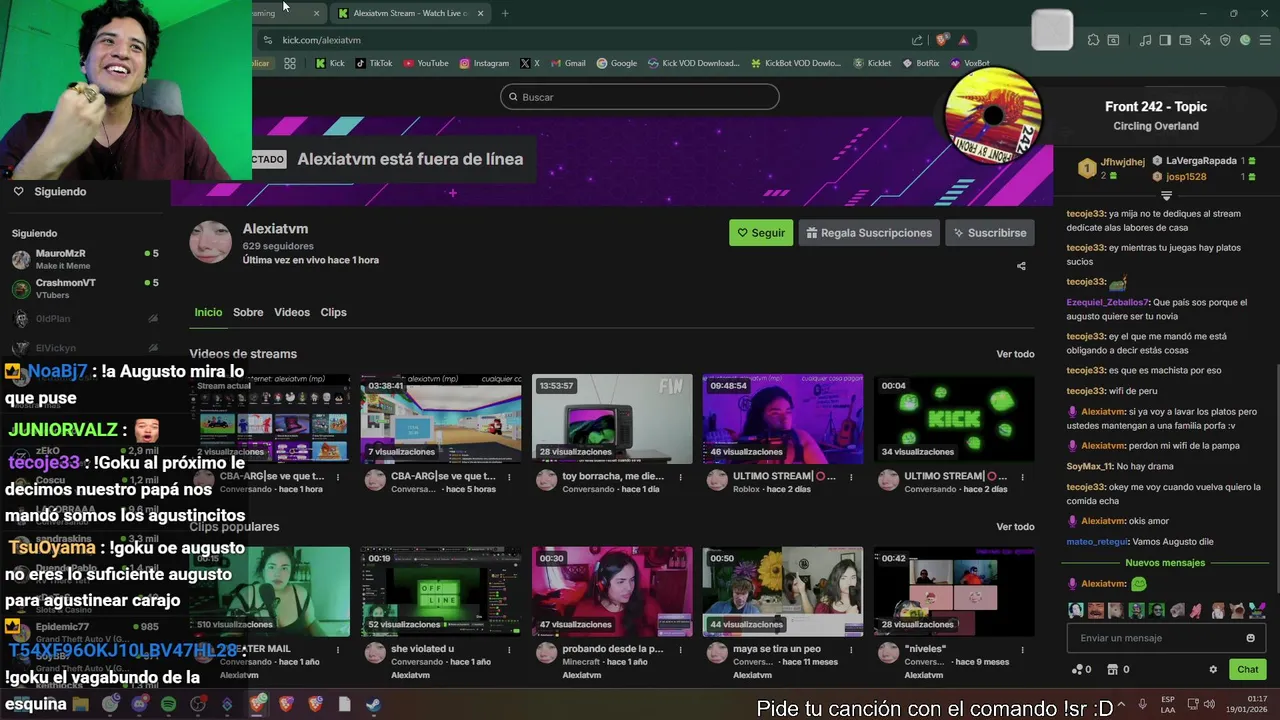
Task: Open MauroMzR channel in sidebar
Action: click(85, 259)
